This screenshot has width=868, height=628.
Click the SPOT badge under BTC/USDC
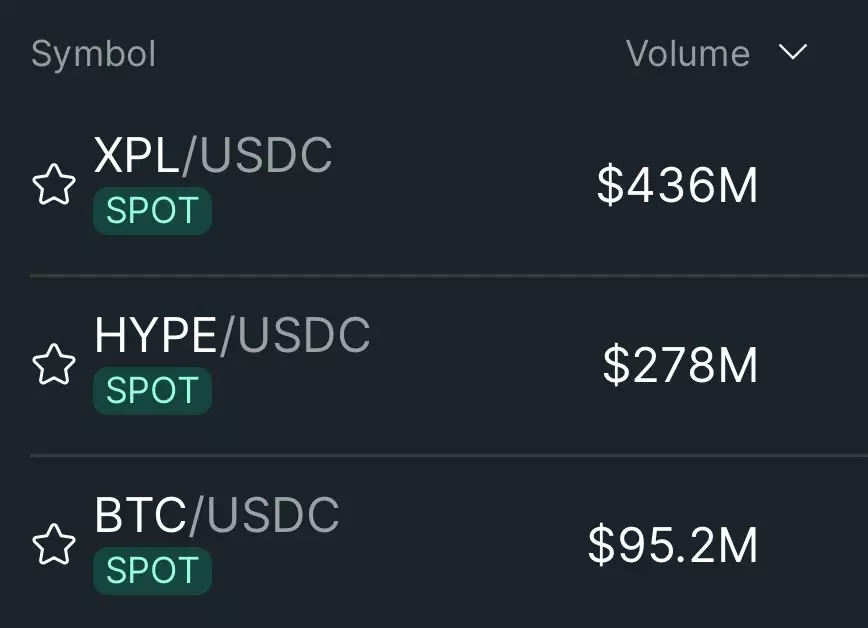tap(152, 570)
